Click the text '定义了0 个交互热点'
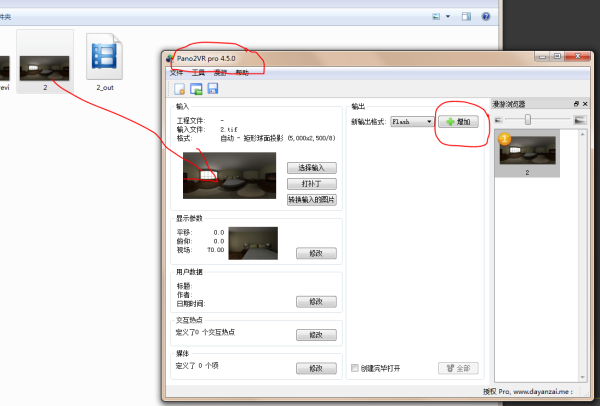 [205, 332]
